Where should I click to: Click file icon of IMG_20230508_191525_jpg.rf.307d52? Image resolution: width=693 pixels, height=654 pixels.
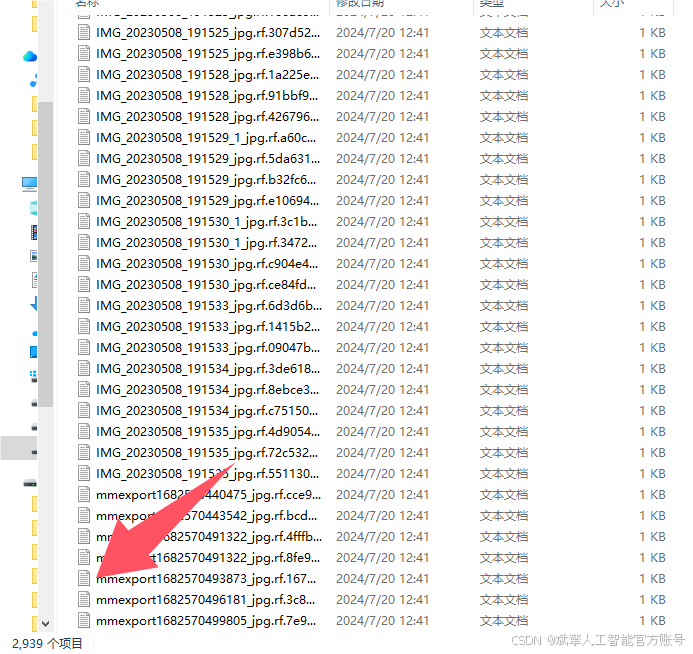[84, 33]
